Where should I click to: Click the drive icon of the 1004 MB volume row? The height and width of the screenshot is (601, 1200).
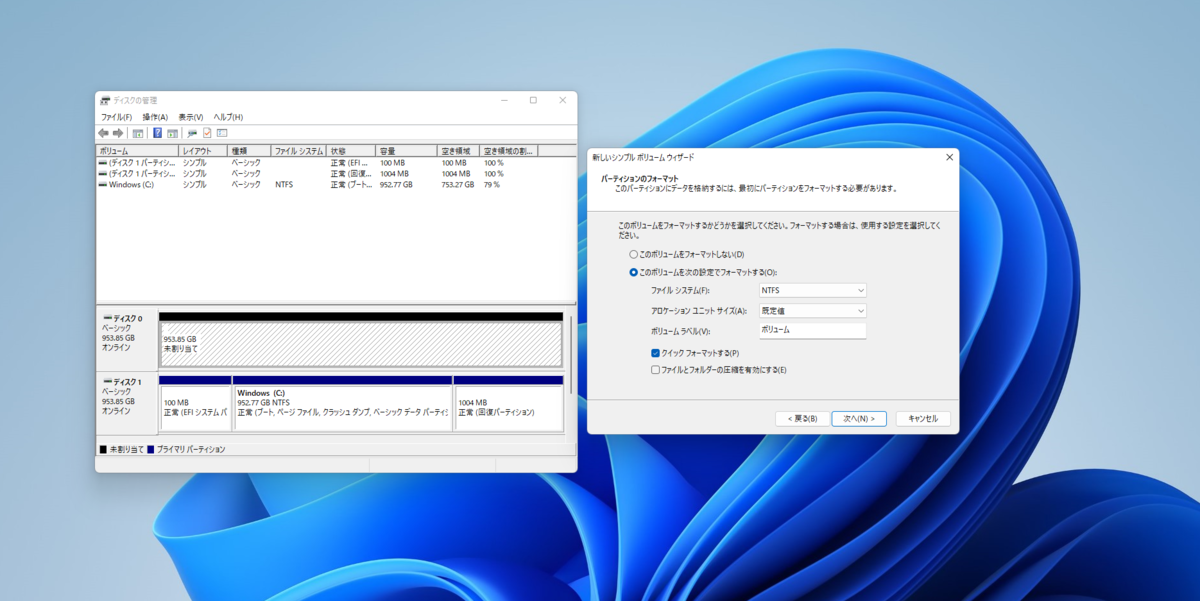(103, 173)
